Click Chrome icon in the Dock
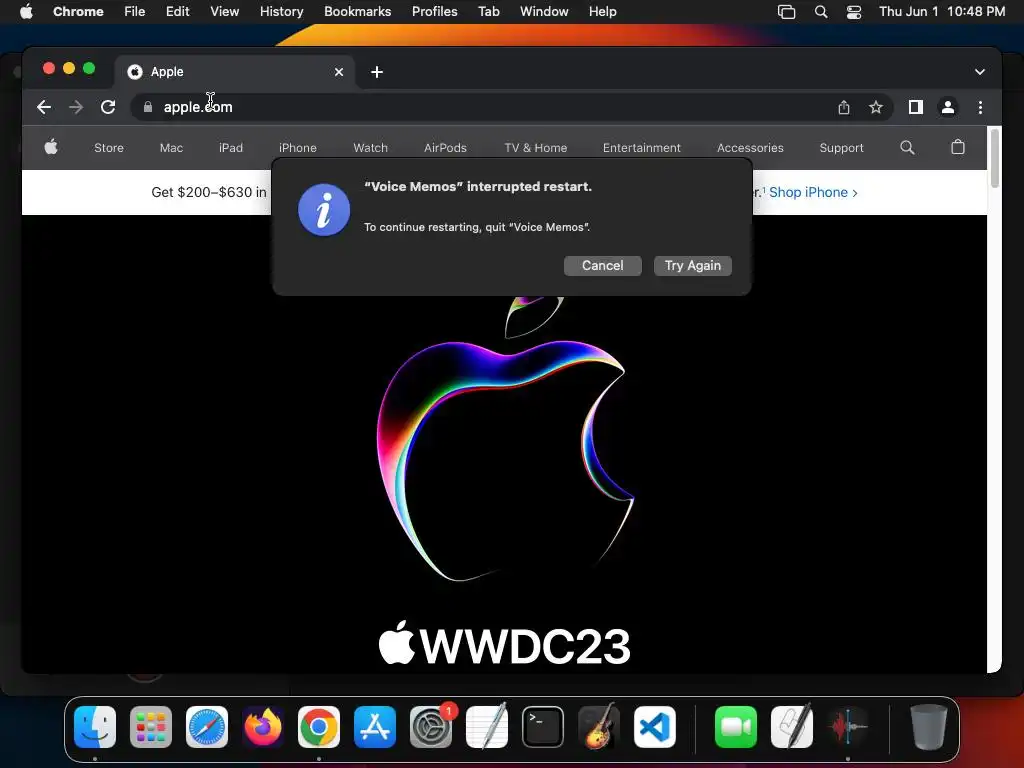The width and height of the screenshot is (1024, 768). point(319,727)
